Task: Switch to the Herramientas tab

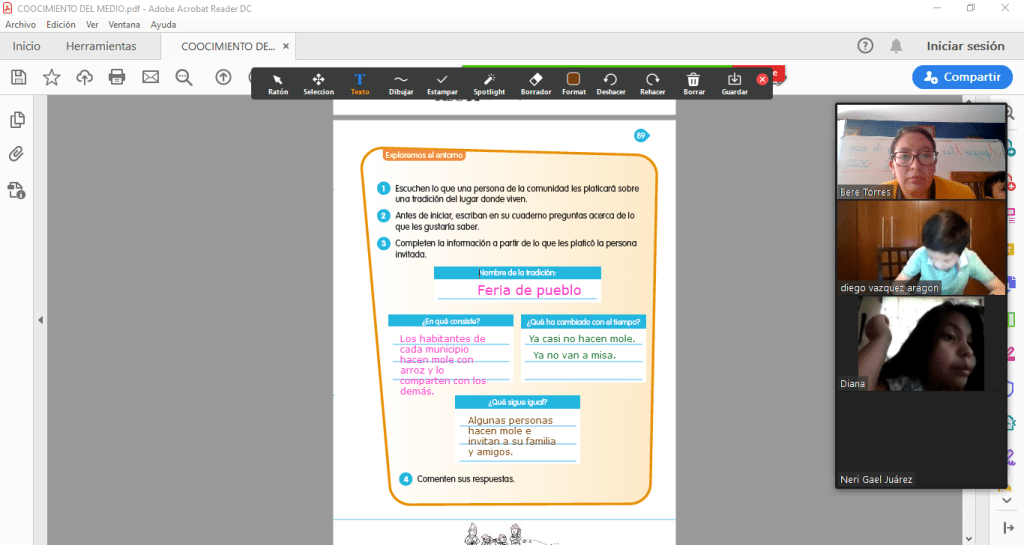Action: (101, 46)
